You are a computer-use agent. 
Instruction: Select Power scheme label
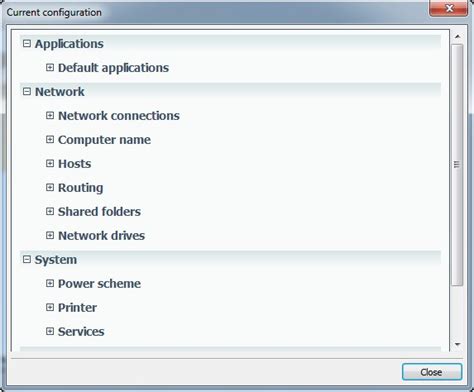(99, 284)
